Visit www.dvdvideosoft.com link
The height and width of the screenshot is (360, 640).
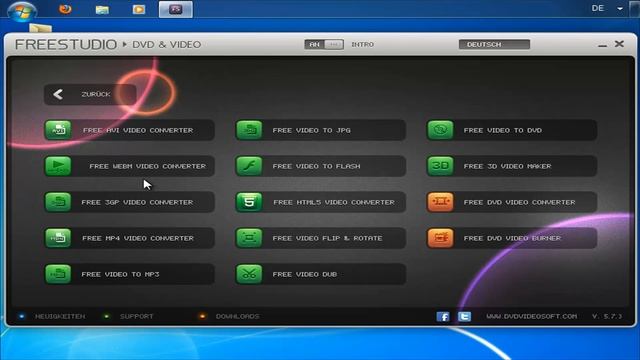[531, 316]
